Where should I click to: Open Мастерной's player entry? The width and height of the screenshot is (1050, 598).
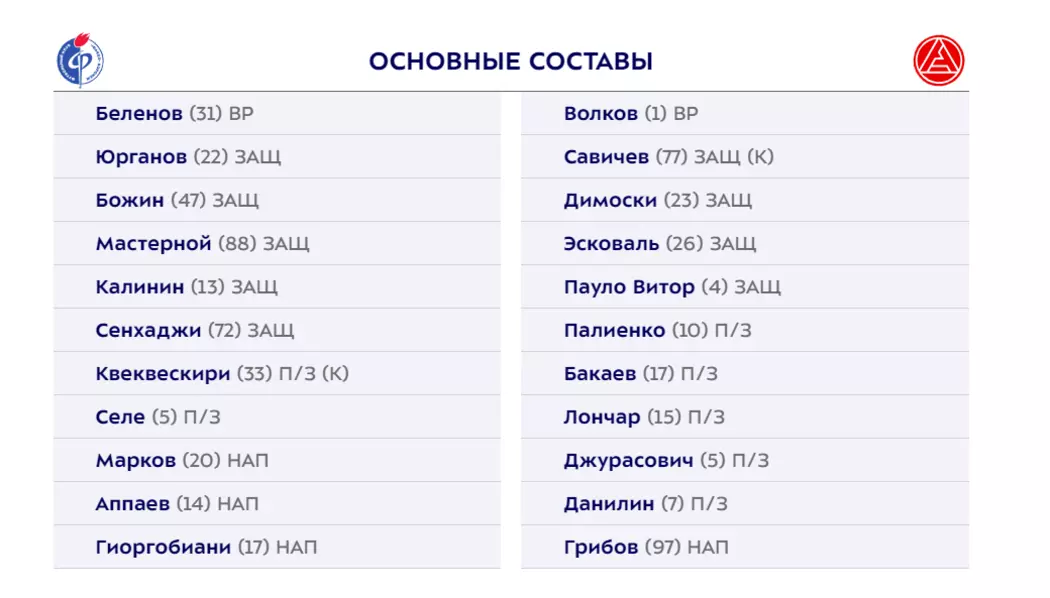point(153,243)
